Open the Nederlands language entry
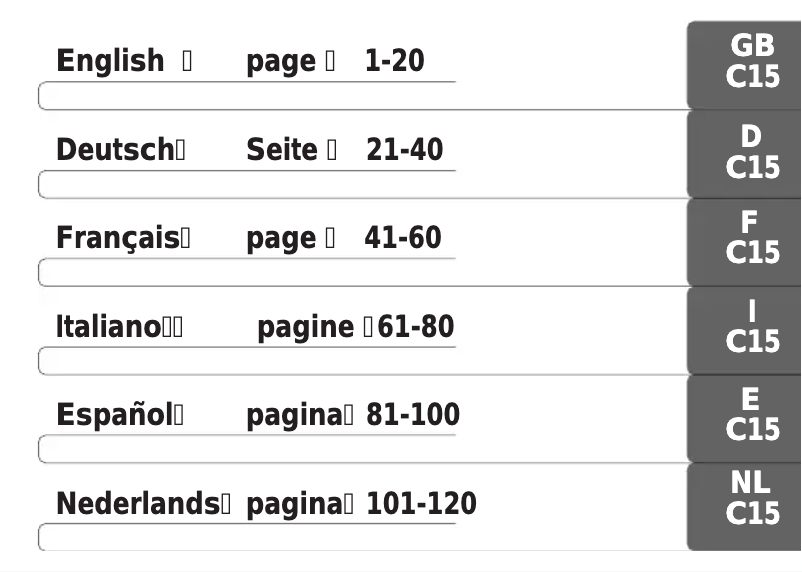The height and width of the screenshot is (572, 802). (x=137, y=503)
